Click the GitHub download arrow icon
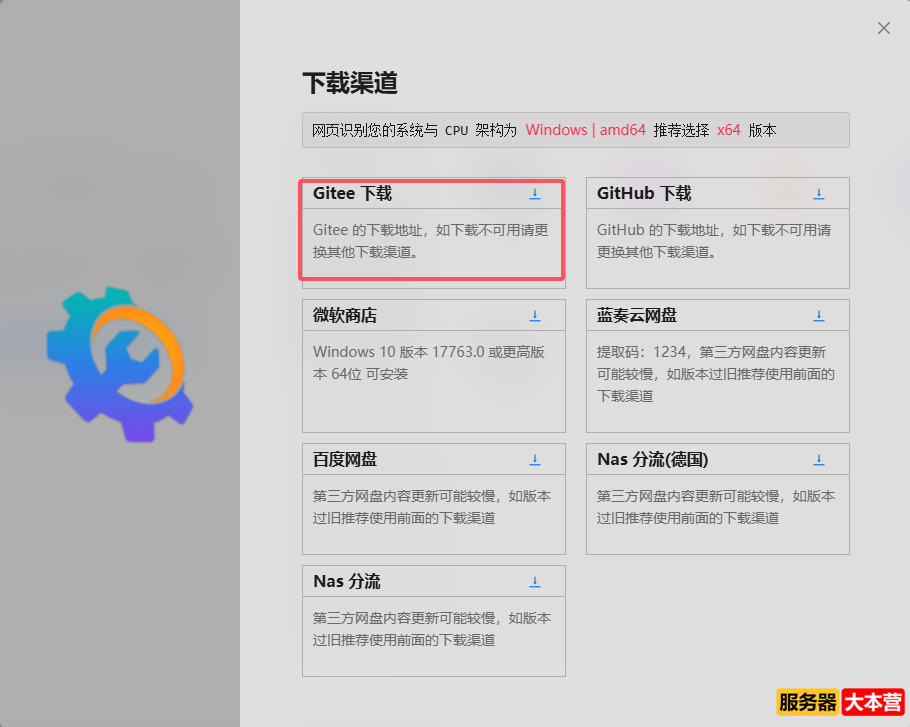Viewport: 910px width, 727px height. click(x=818, y=194)
